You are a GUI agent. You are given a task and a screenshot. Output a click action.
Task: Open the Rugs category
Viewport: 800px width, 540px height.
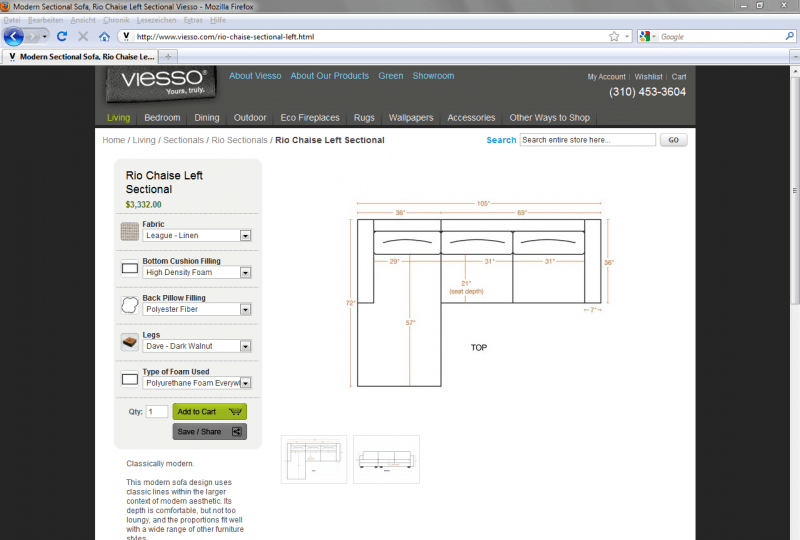(364, 118)
